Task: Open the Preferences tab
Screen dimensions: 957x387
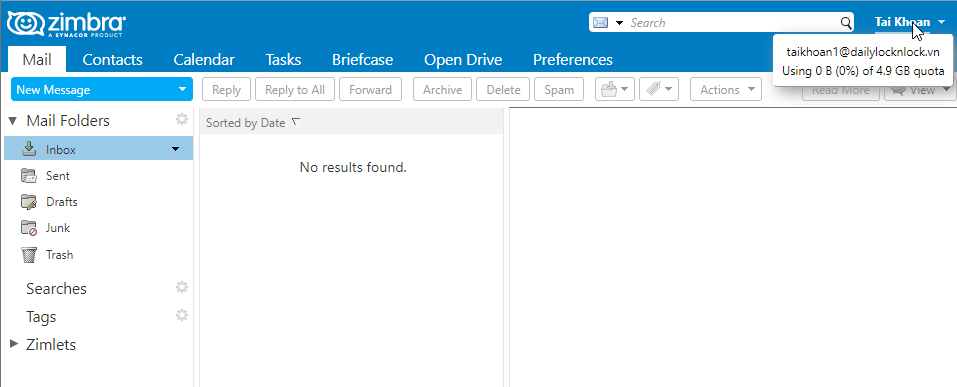Action: click(x=572, y=60)
